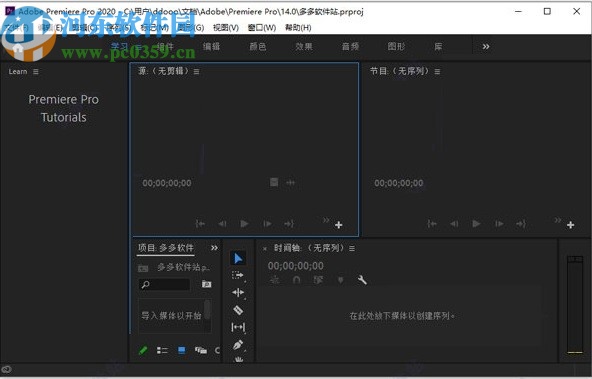
Task: Toggle linked selection in timeline
Action: click(x=318, y=280)
